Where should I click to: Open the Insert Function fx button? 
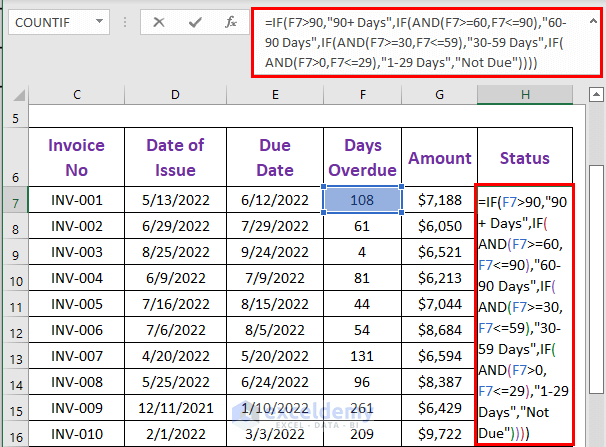[230, 21]
